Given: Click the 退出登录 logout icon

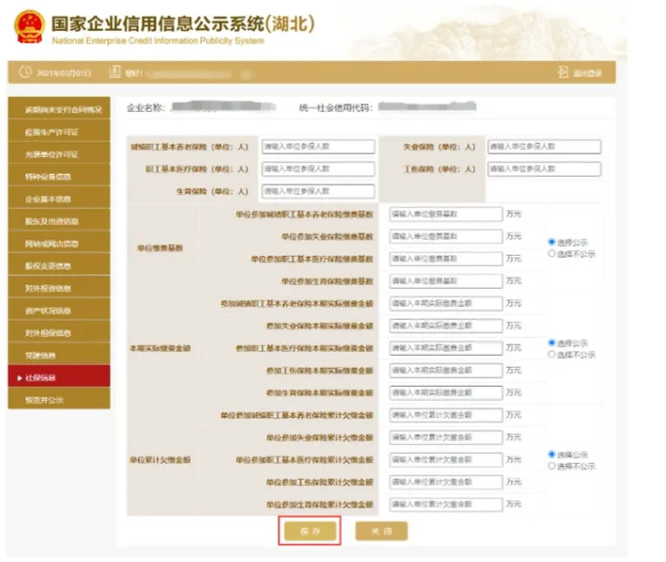Looking at the screenshot, I should 563,73.
